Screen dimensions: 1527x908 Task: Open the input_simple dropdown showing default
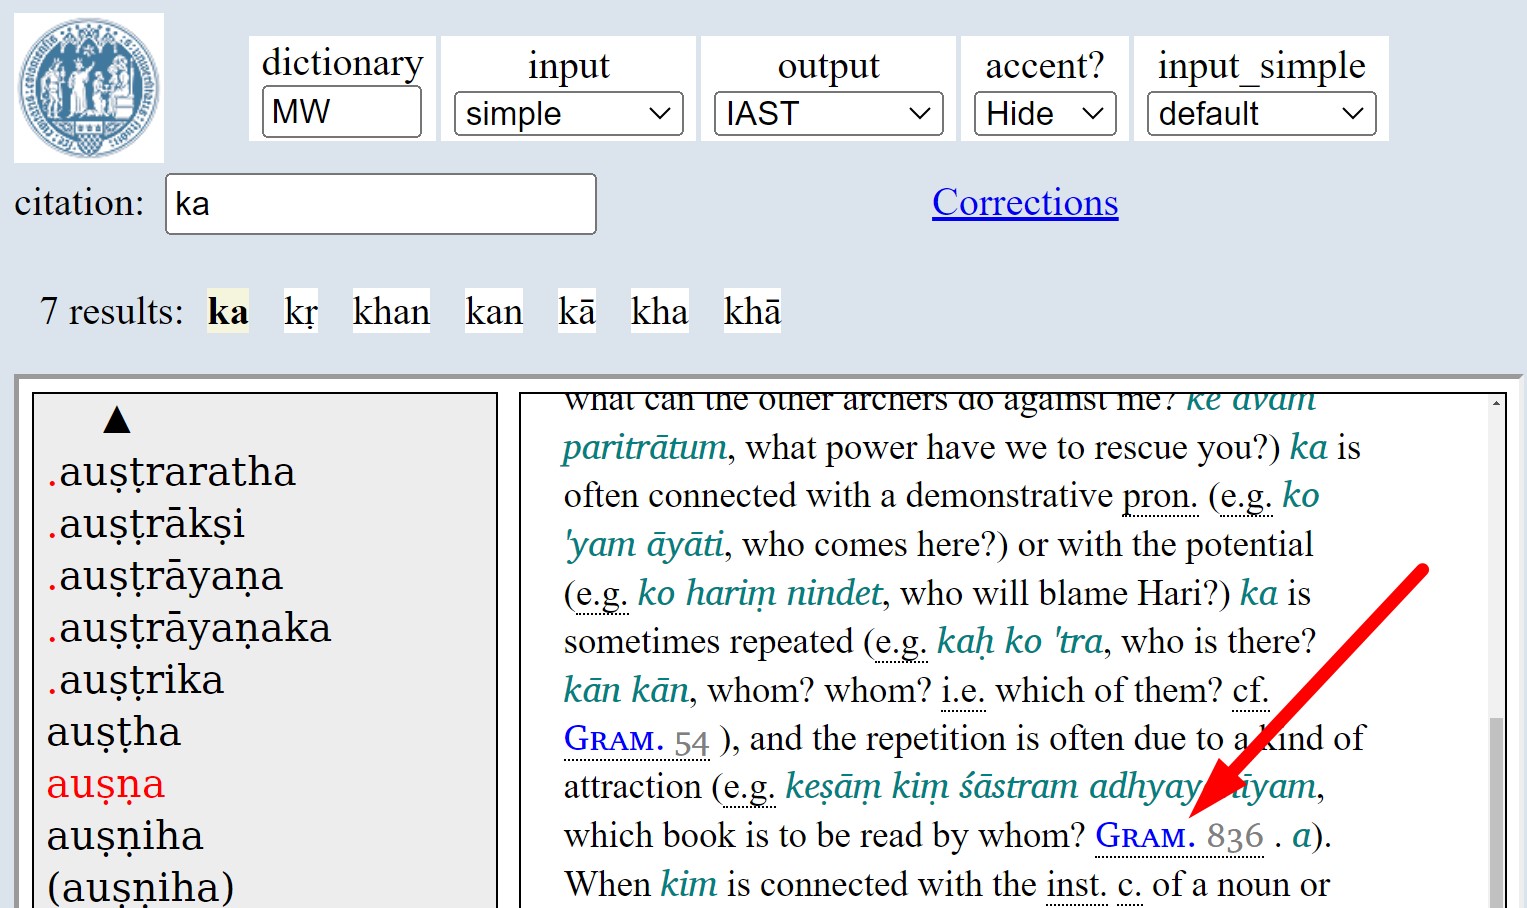[x=1261, y=113]
